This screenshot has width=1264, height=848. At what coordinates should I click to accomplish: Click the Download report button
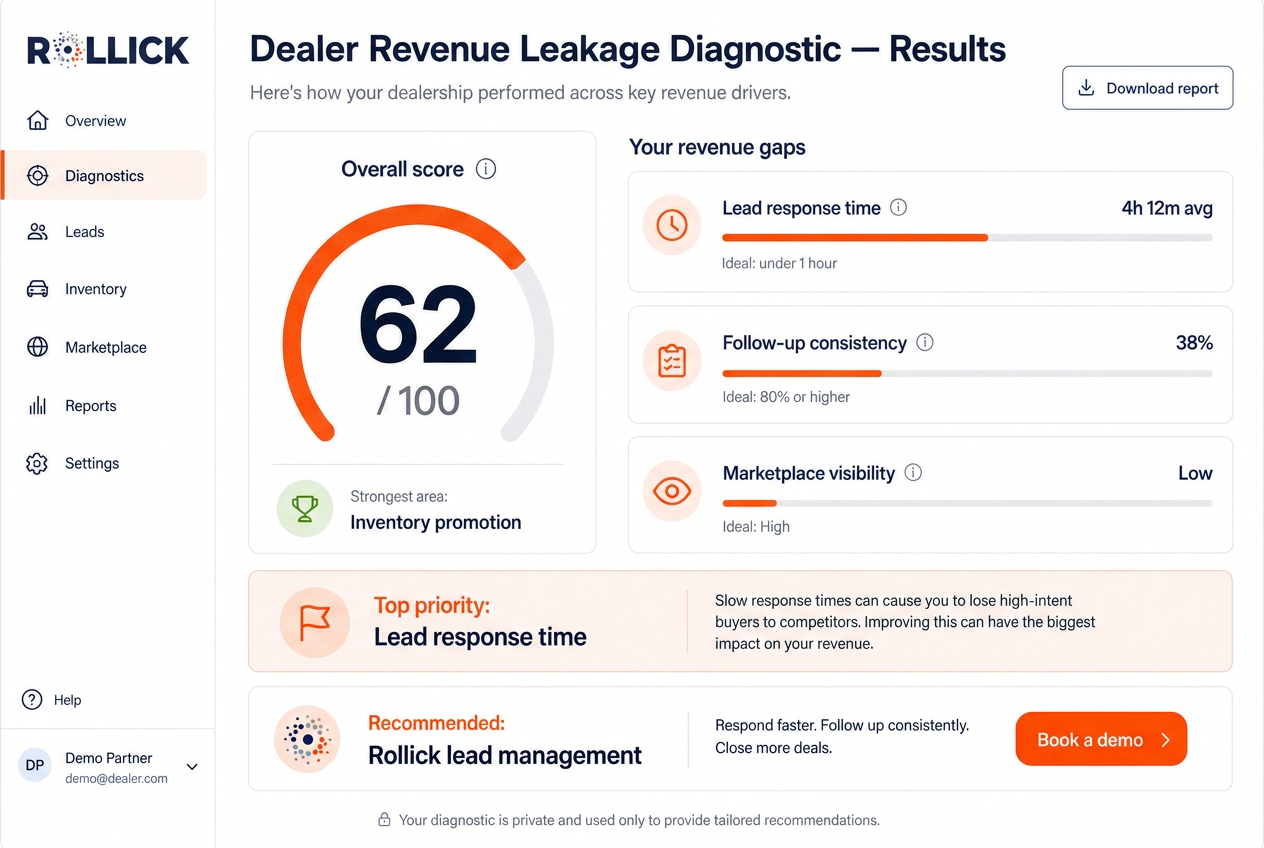tap(1147, 88)
